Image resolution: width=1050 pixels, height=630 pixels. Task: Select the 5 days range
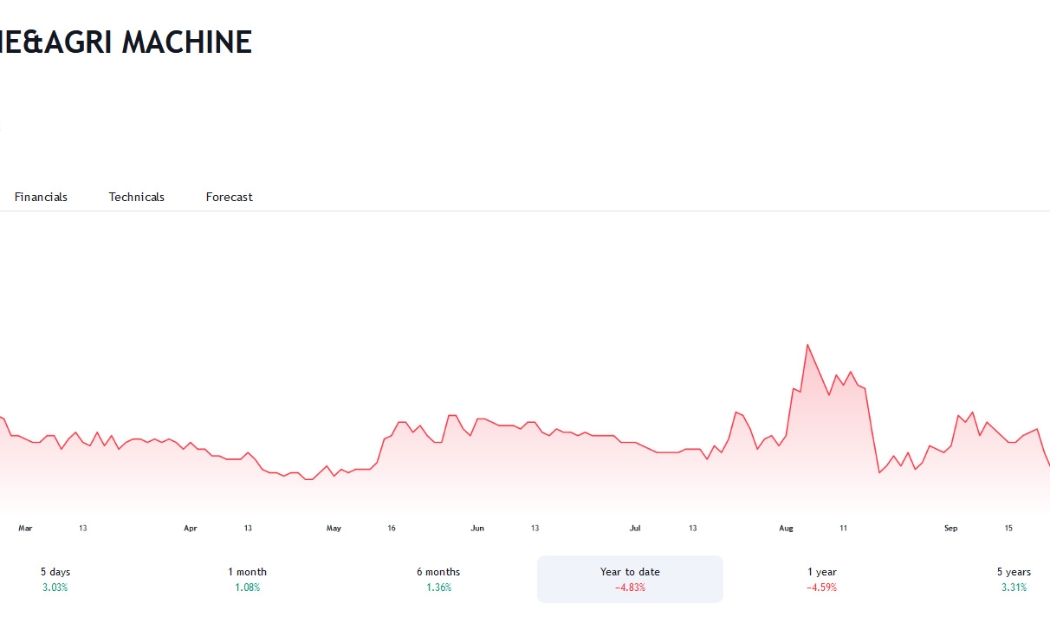[55, 579]
